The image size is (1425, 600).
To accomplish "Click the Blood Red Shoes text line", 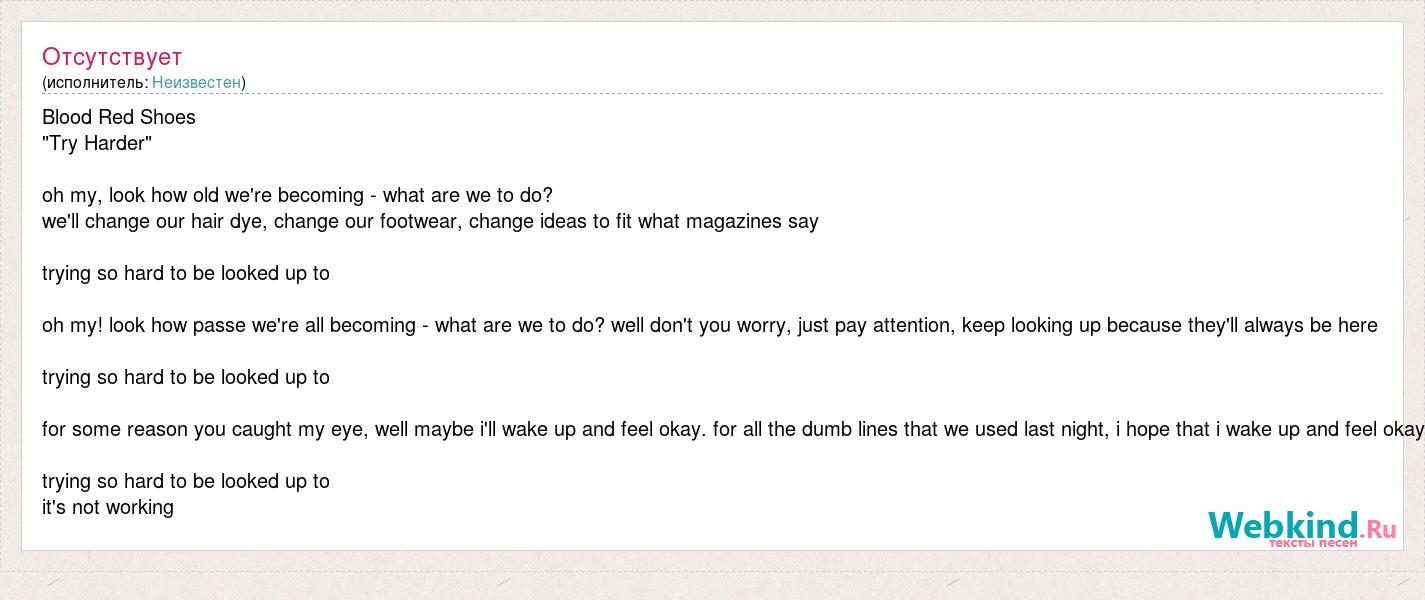I will tap(119, 117).
